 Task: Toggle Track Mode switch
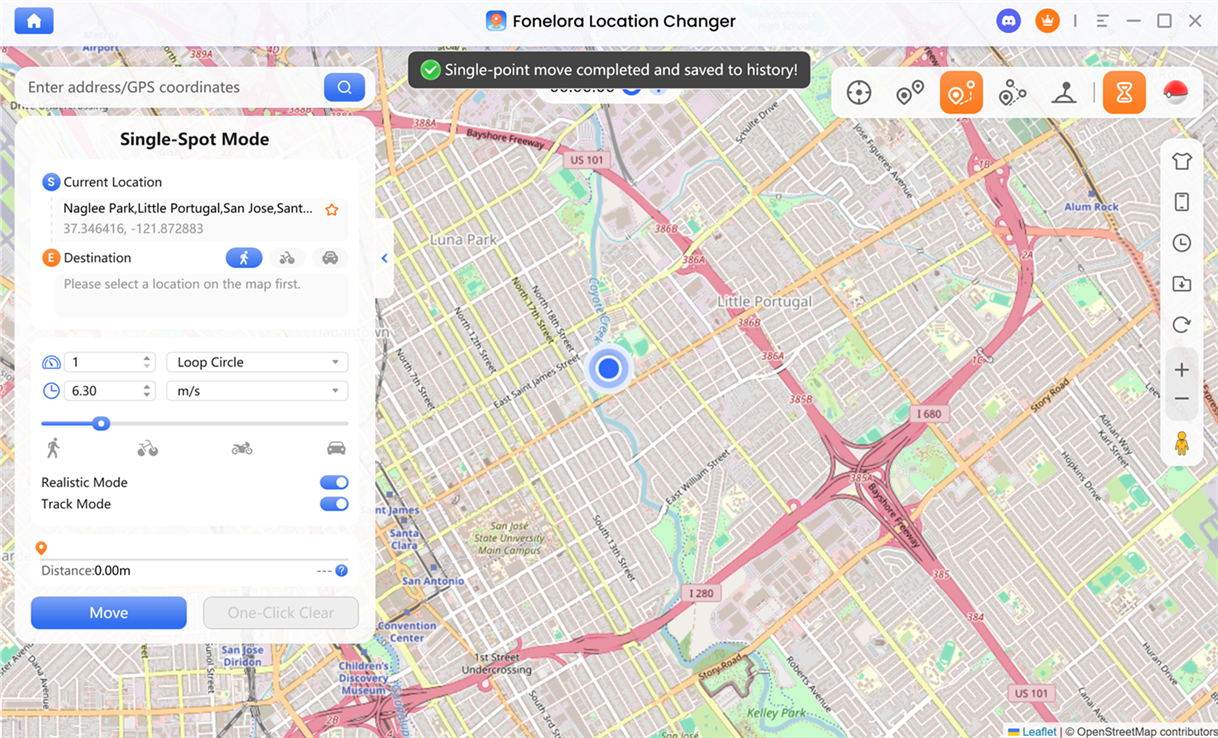(334, 504)
